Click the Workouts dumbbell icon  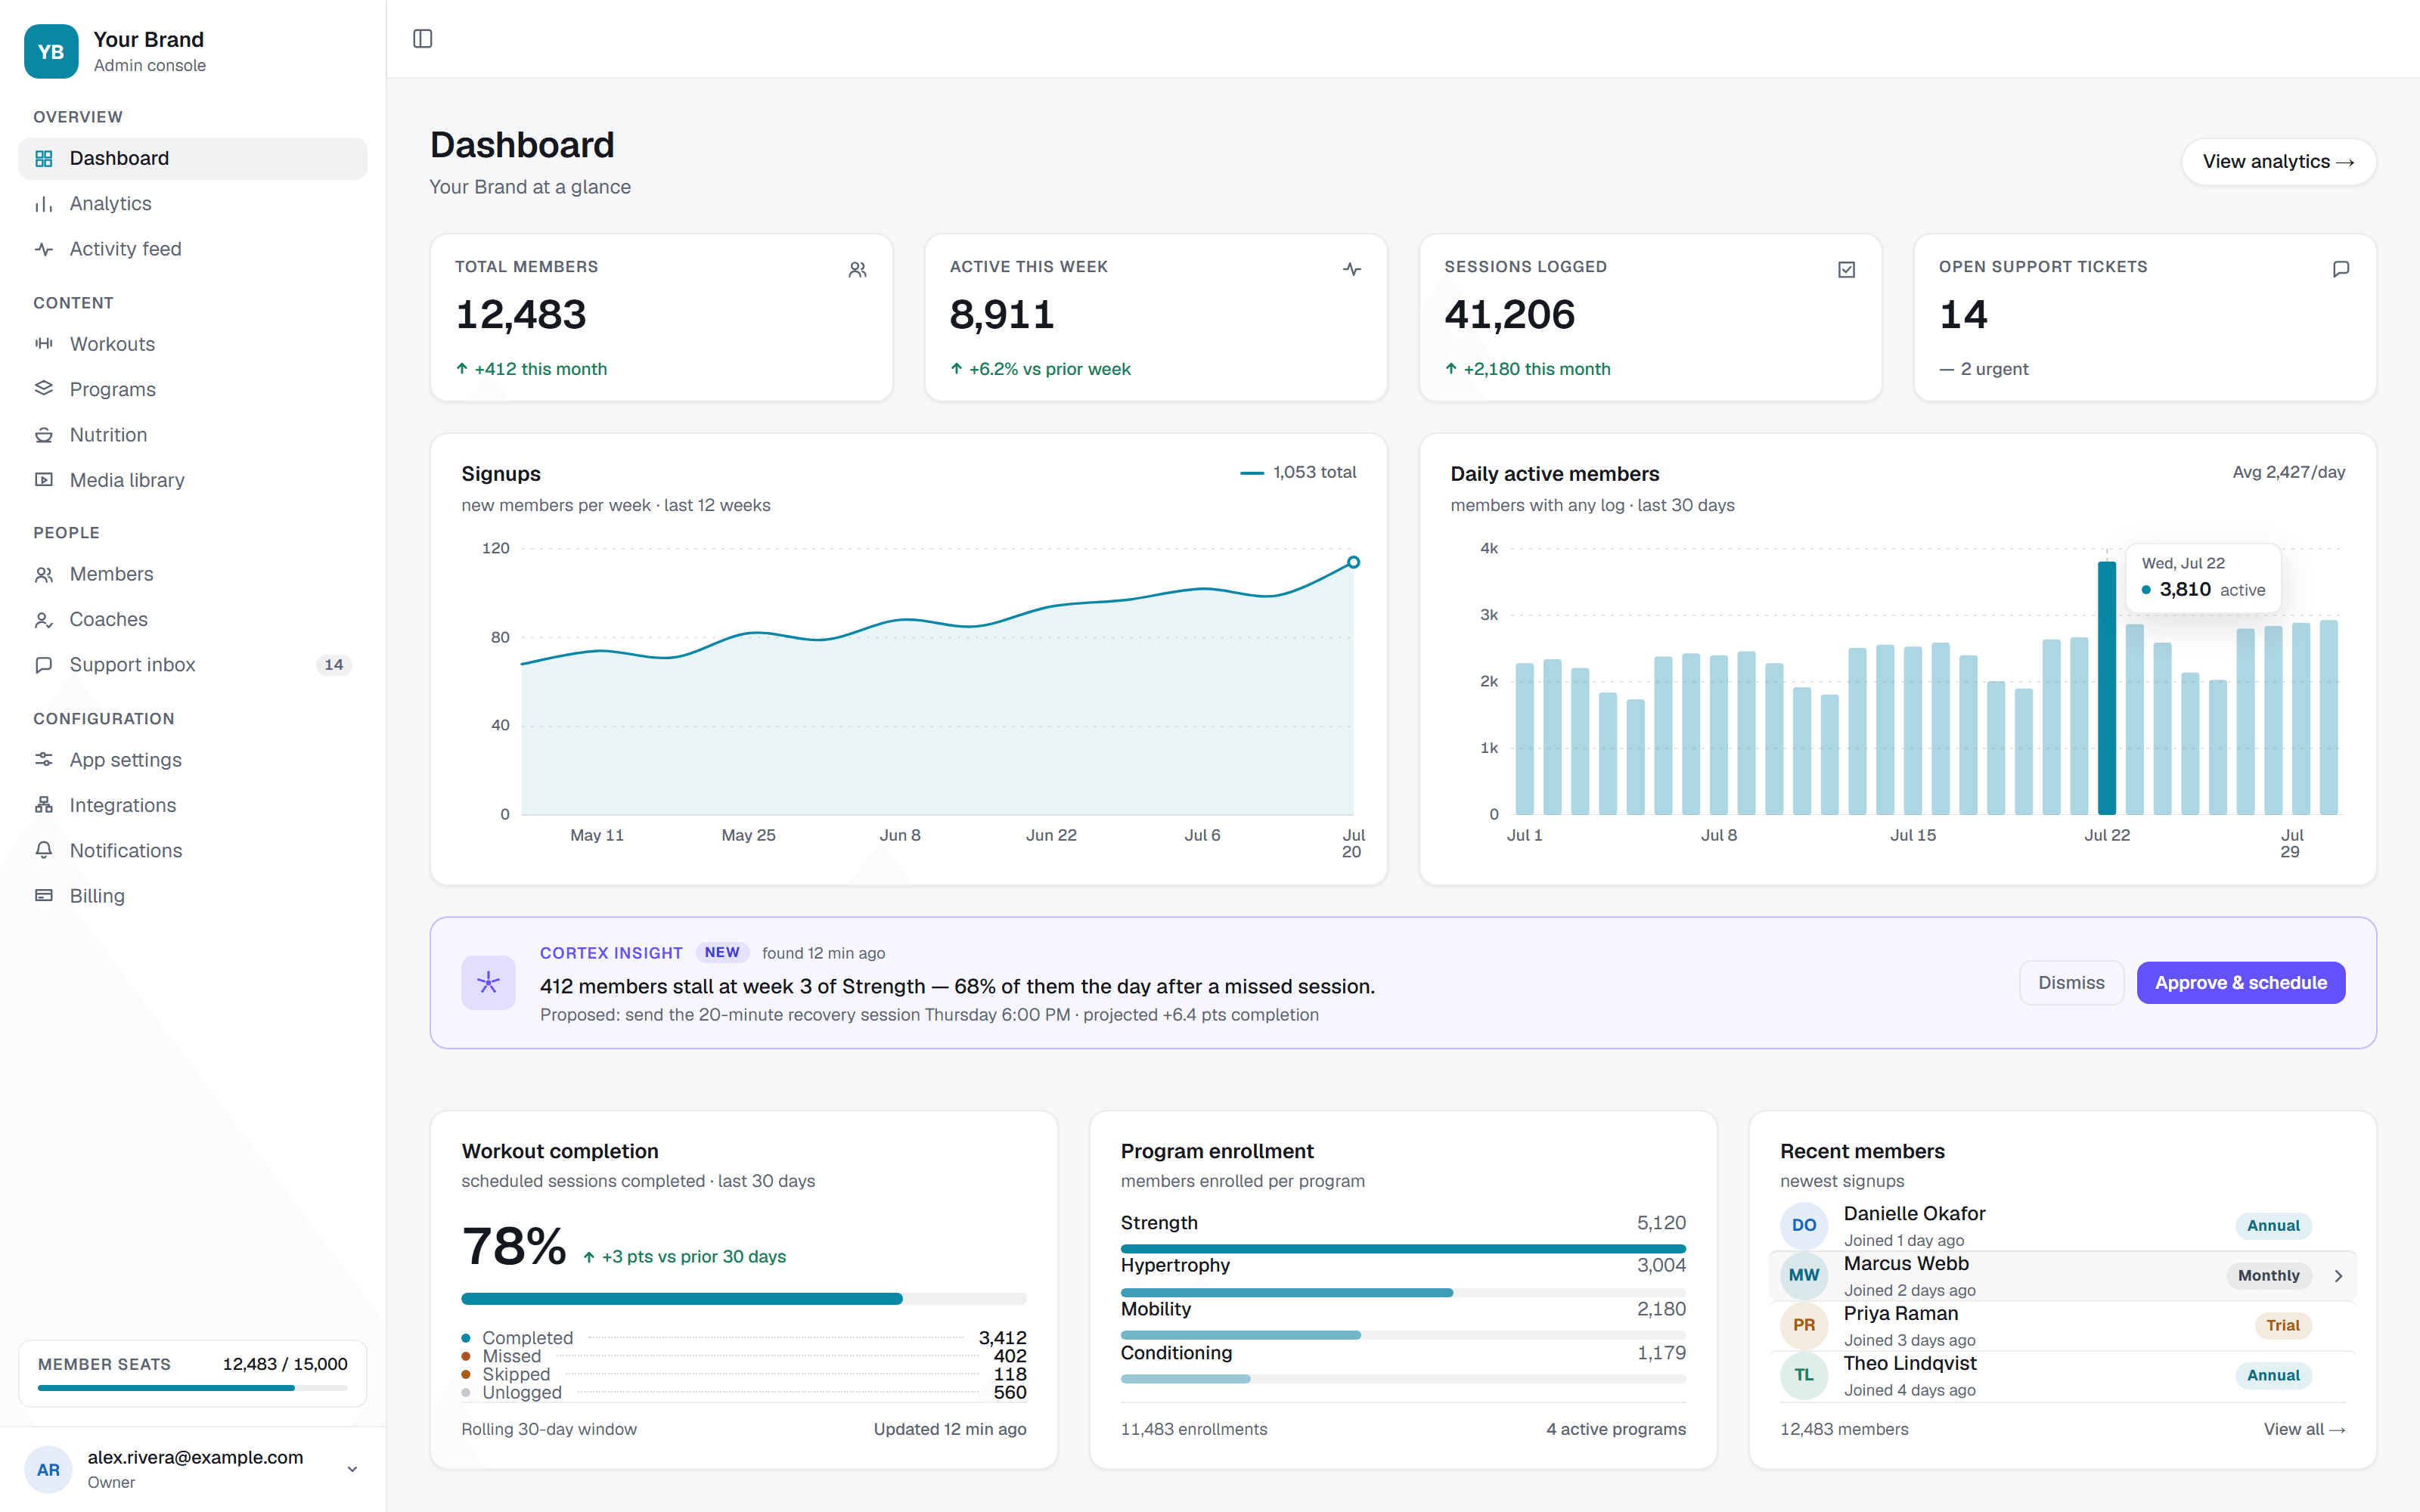point(44,344)
